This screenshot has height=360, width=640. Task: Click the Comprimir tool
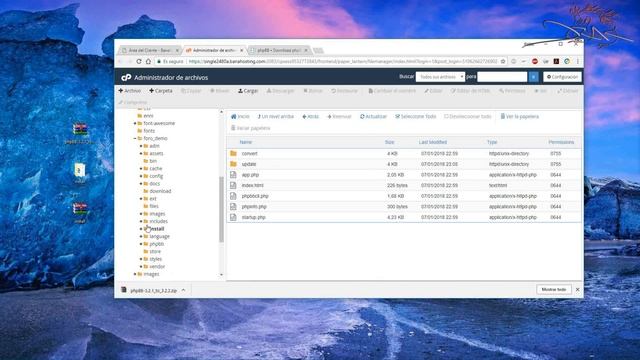tap(133, 102)
